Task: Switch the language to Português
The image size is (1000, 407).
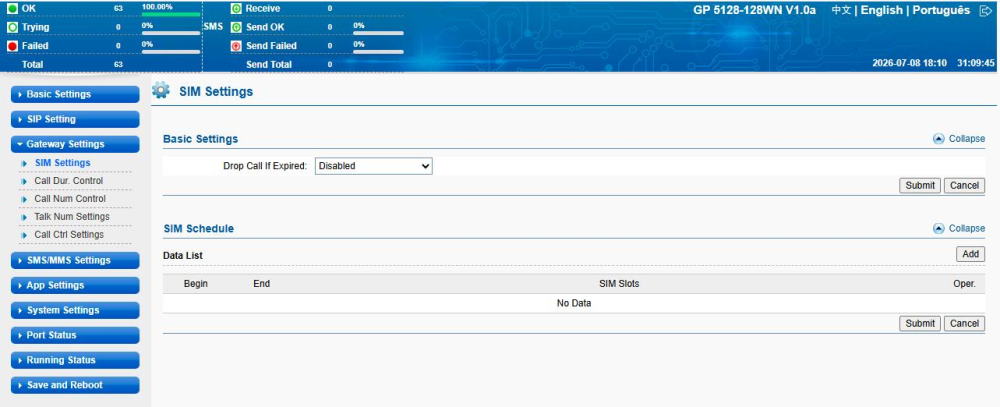Action: [941, 11]
